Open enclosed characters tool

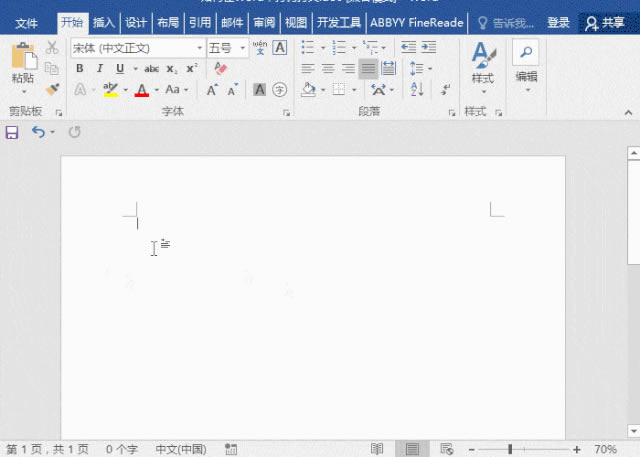tap(280, 89)
